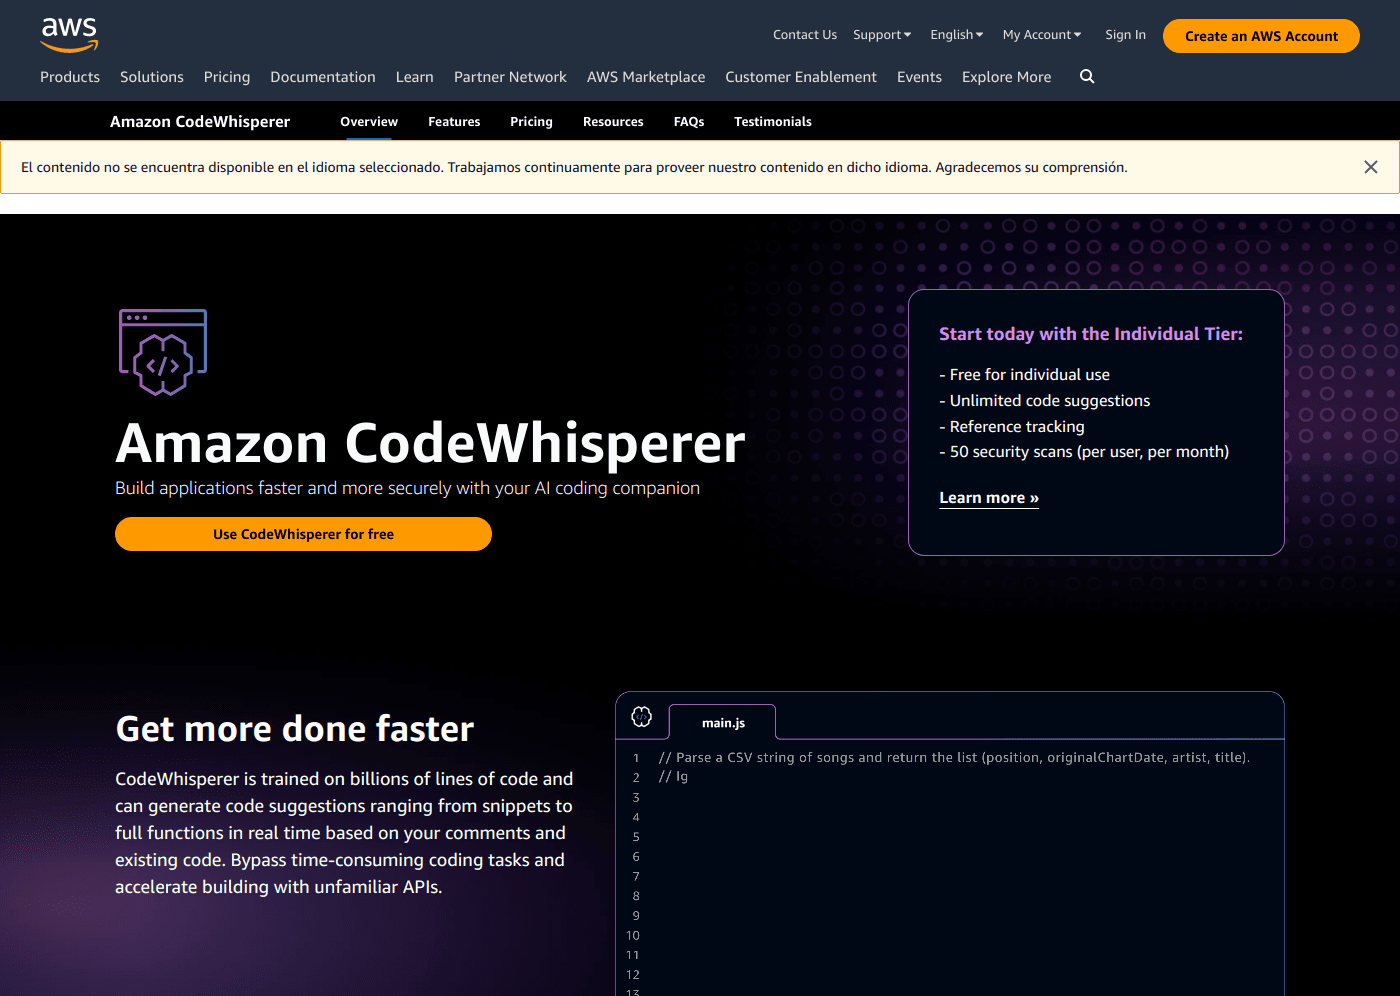Open the Contact Us link
Image resolution: width=1400 pixels, height=996 pixels.
tap(805, 35)
